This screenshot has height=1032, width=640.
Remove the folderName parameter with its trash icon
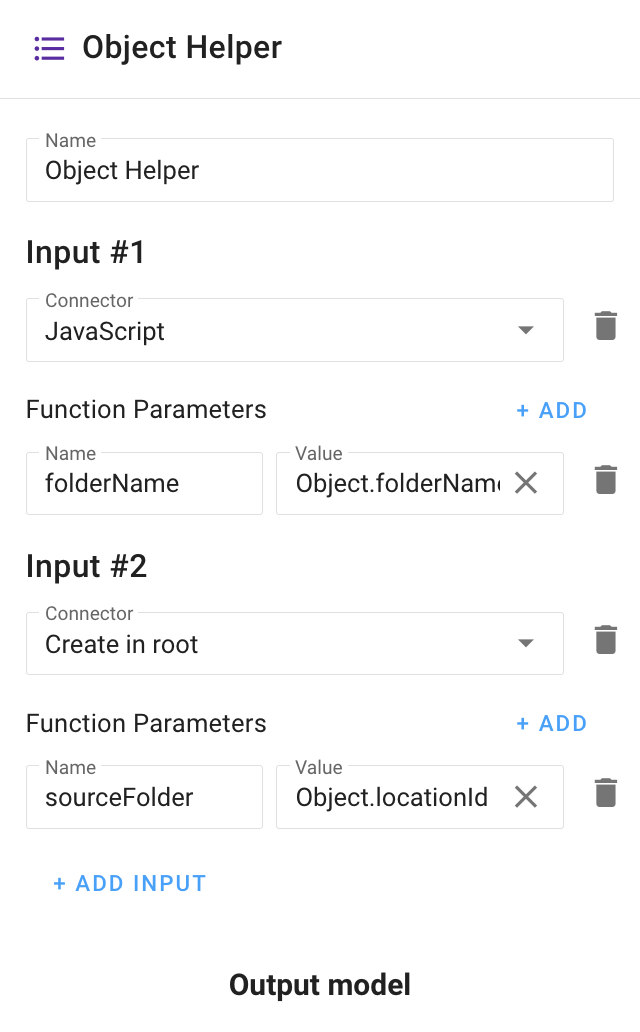(605, 478)
